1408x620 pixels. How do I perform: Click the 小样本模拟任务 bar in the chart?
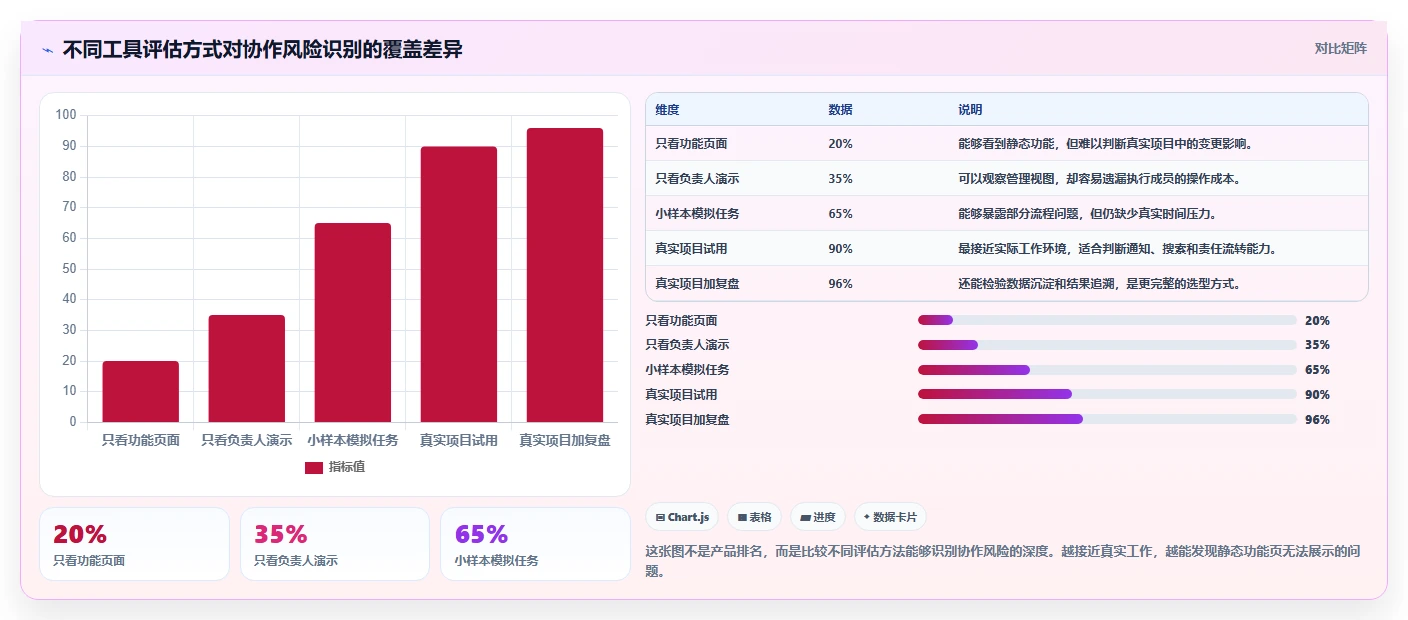tap(353, 322)
